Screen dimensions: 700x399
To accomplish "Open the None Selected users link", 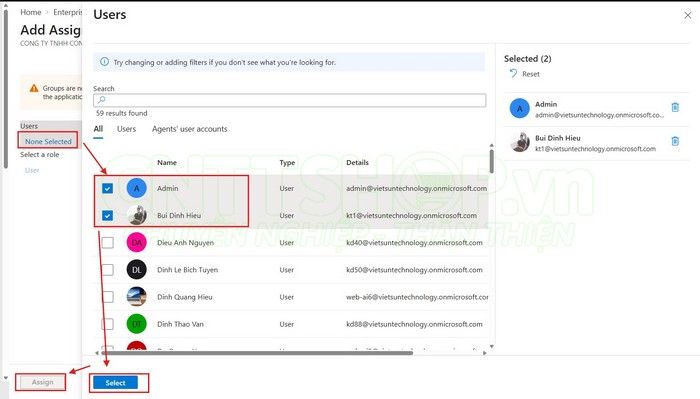I will (48, 141).
